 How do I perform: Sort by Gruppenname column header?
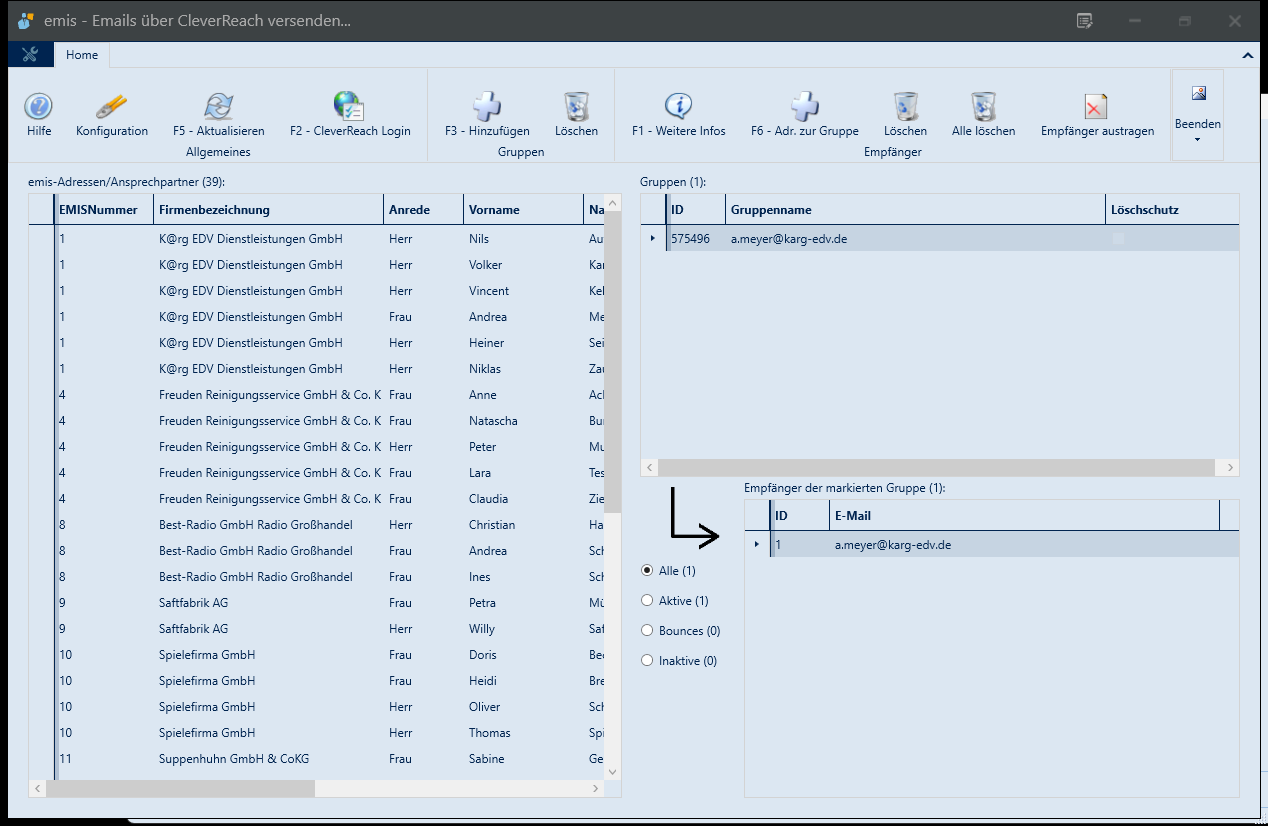[916, 210]
